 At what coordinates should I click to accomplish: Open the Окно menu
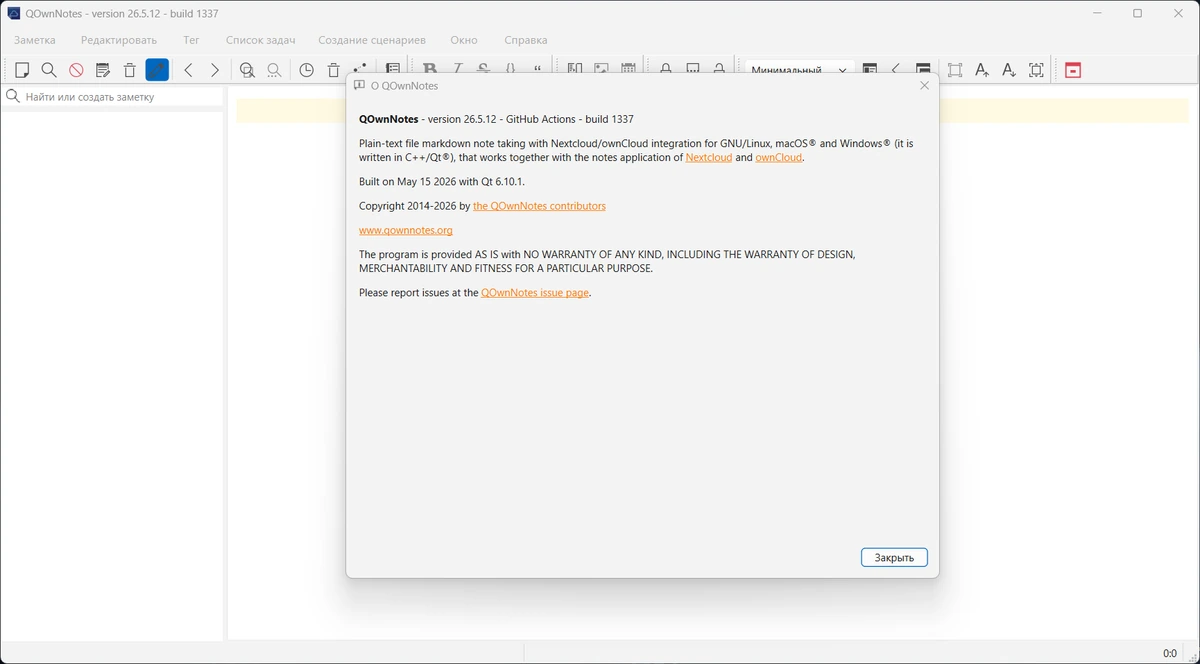[464, 40]
